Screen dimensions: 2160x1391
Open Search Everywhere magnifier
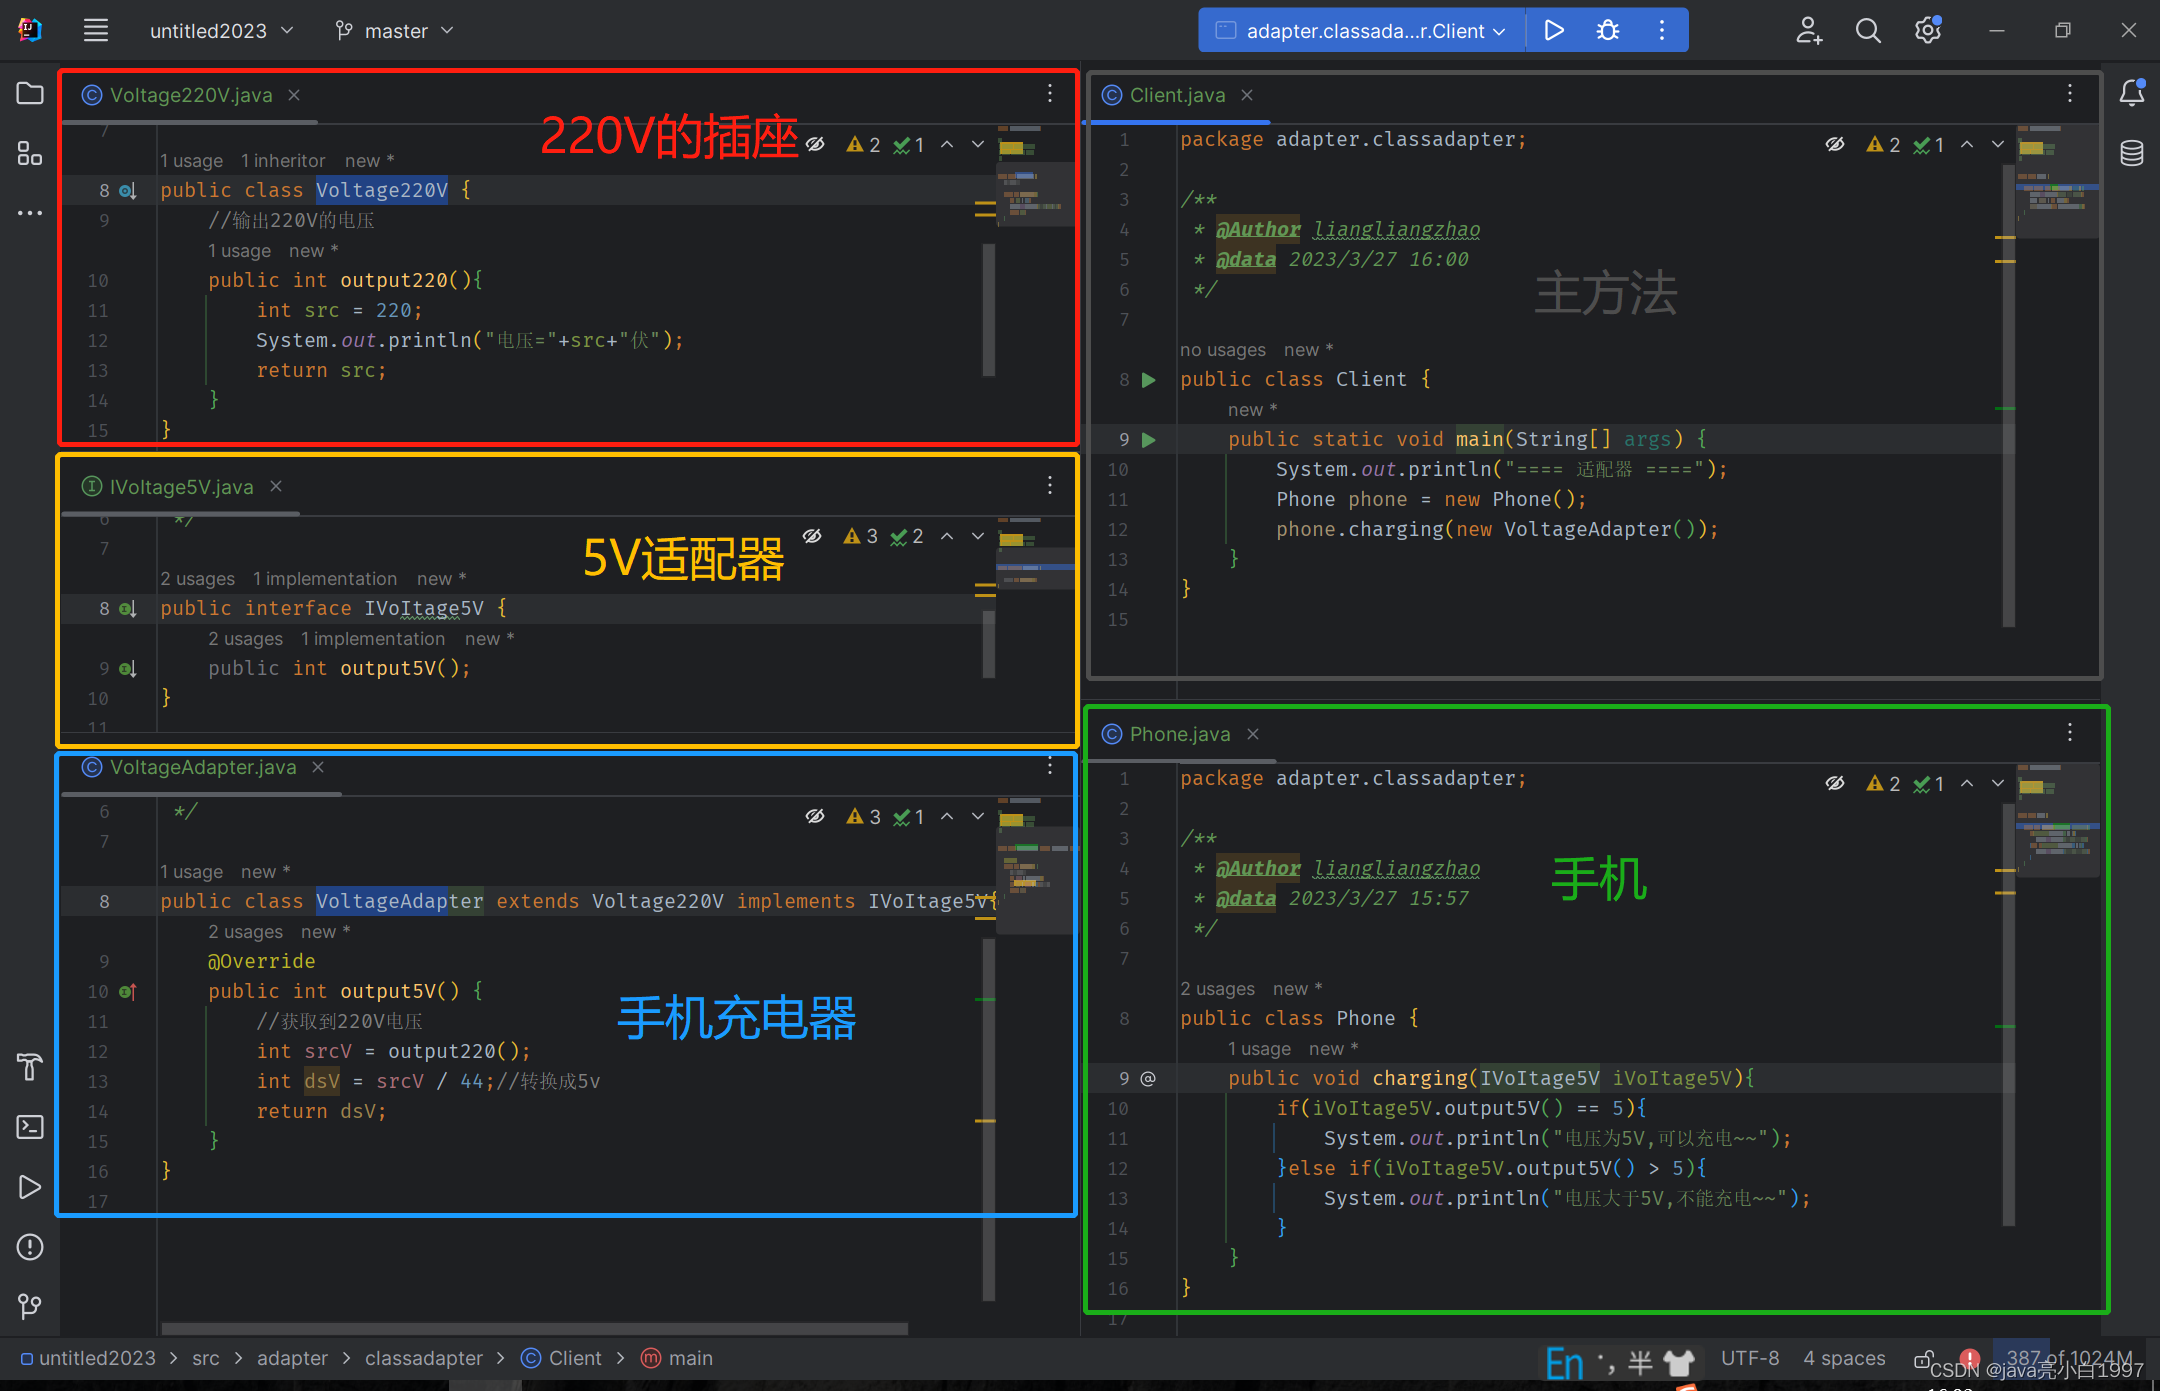point(1868,30)
